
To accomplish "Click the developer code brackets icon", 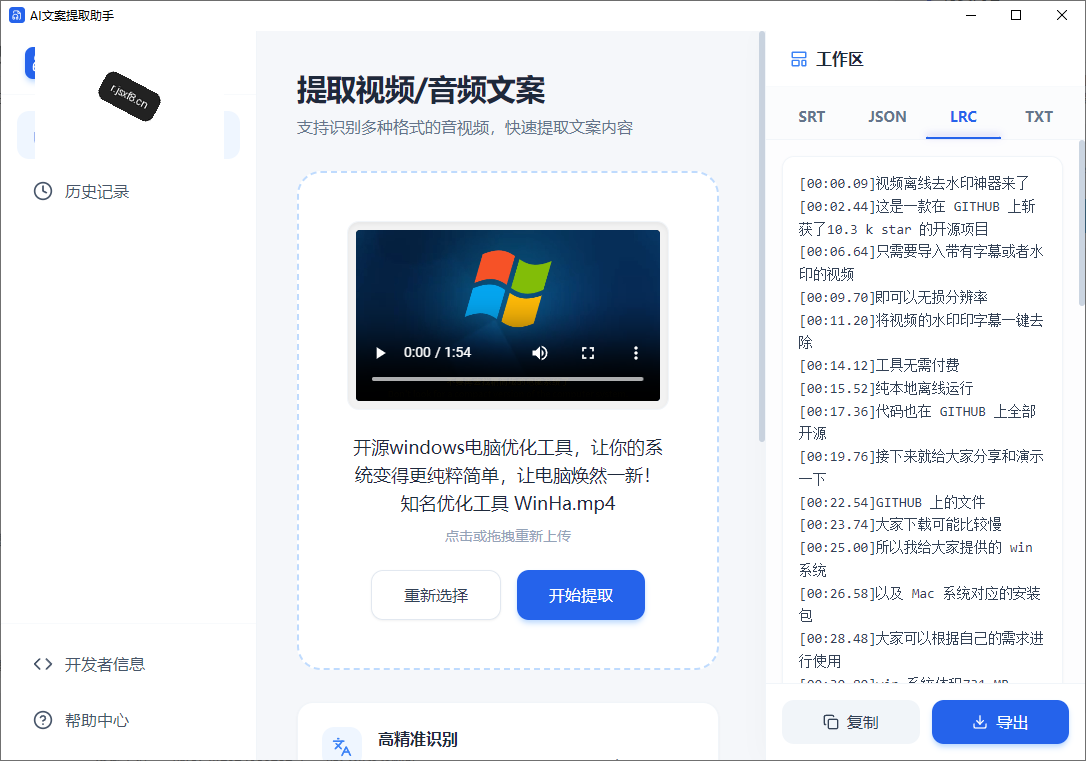I will 43,664.
